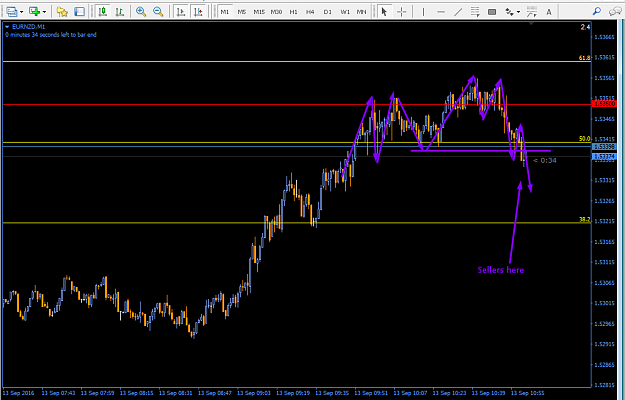Image resolution: width=625 pixels, height=400 pixels.
Task: Select the vertical line drawing tool
Action: (423, 12)
